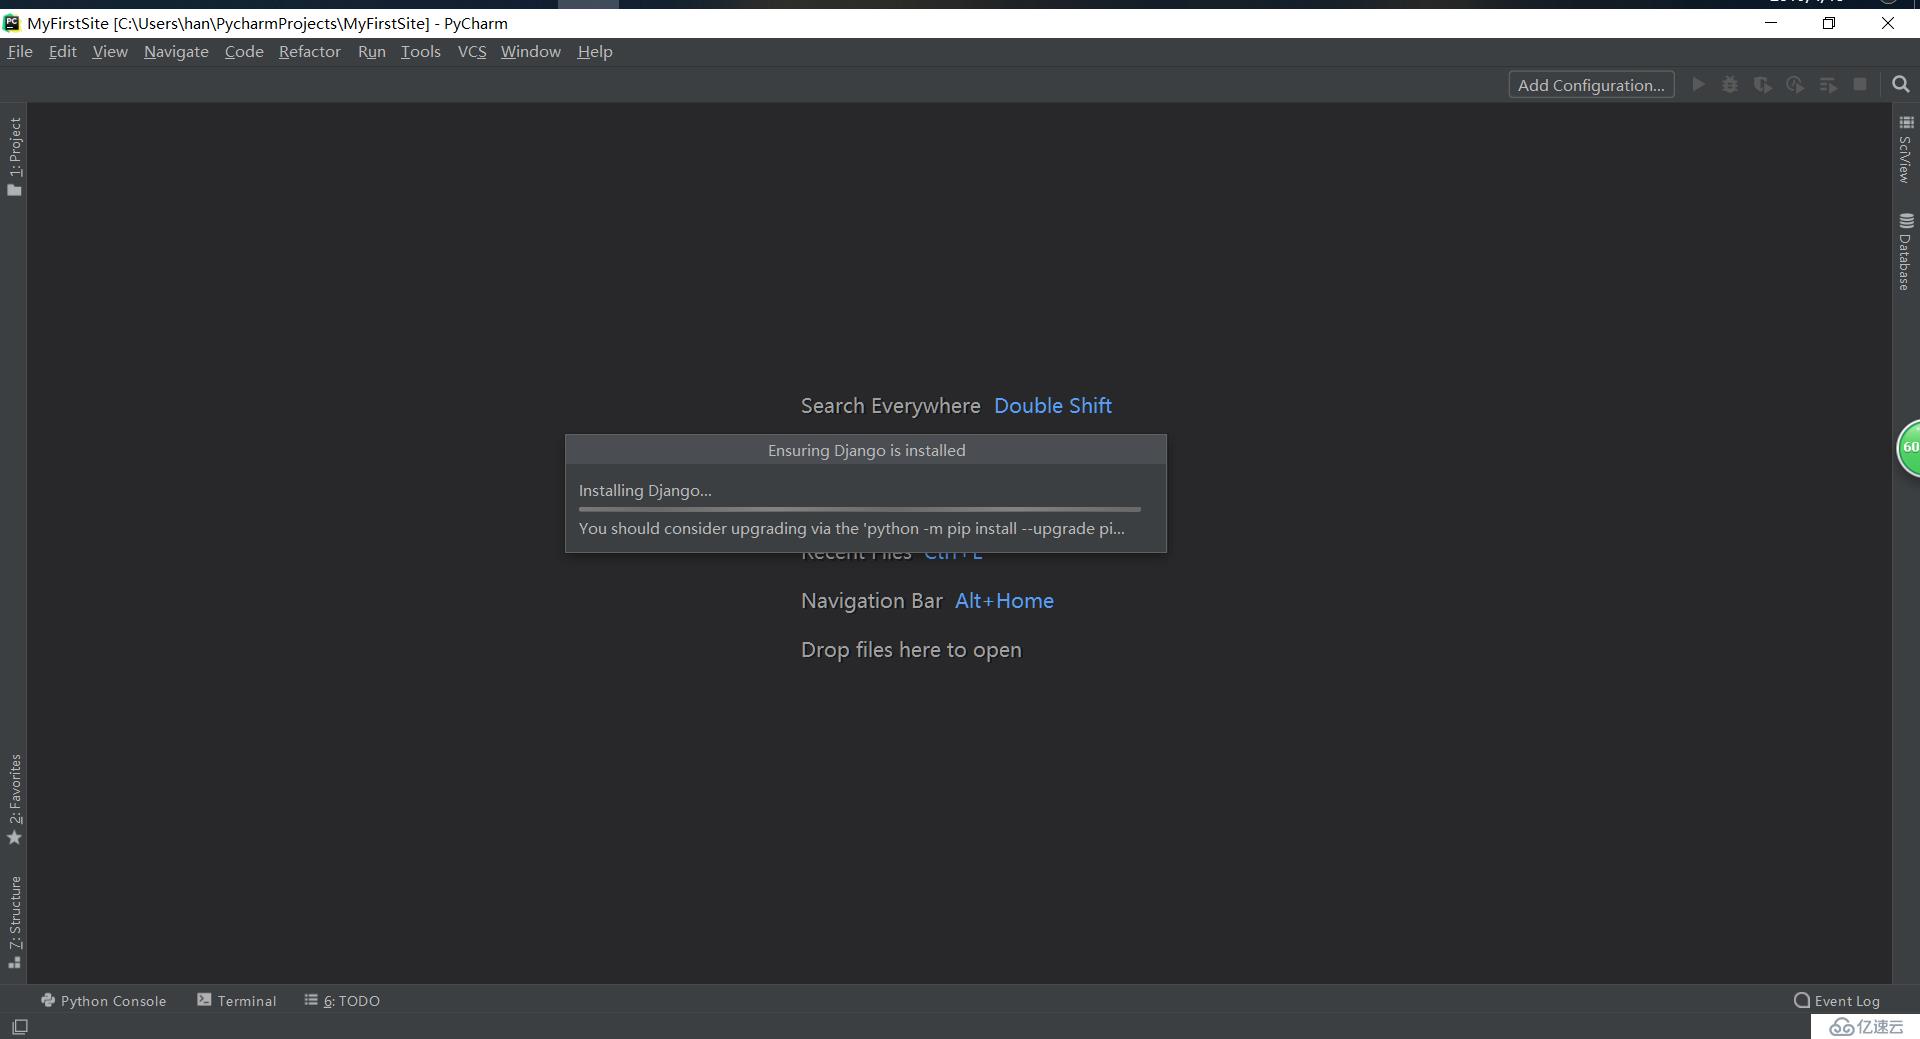Open the Python Console tab

pos(103,1000)
